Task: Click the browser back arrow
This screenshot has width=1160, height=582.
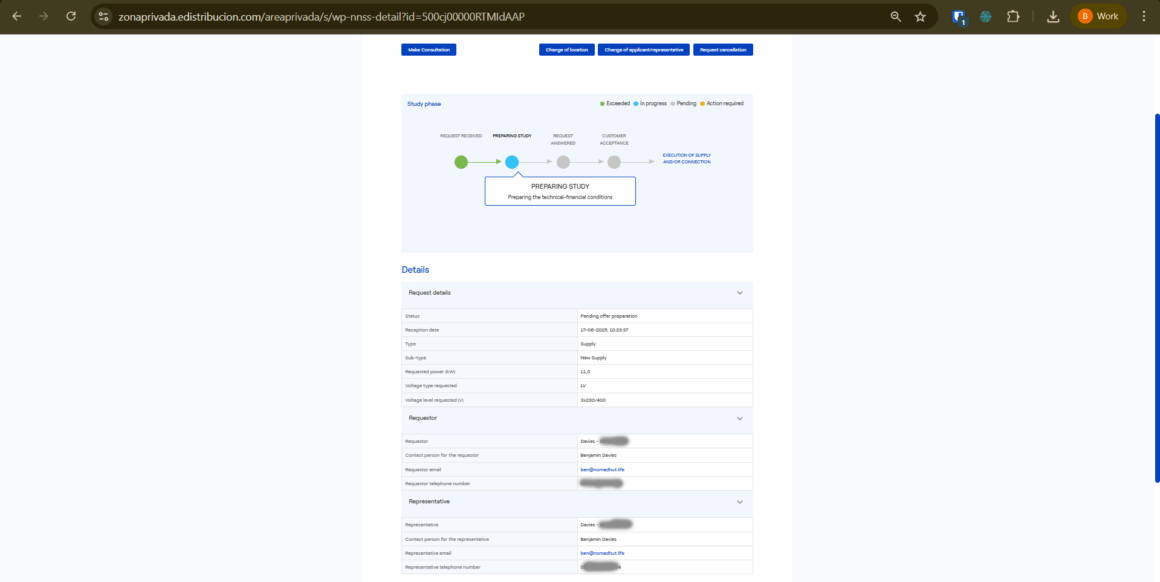Action: click(16, 16)
